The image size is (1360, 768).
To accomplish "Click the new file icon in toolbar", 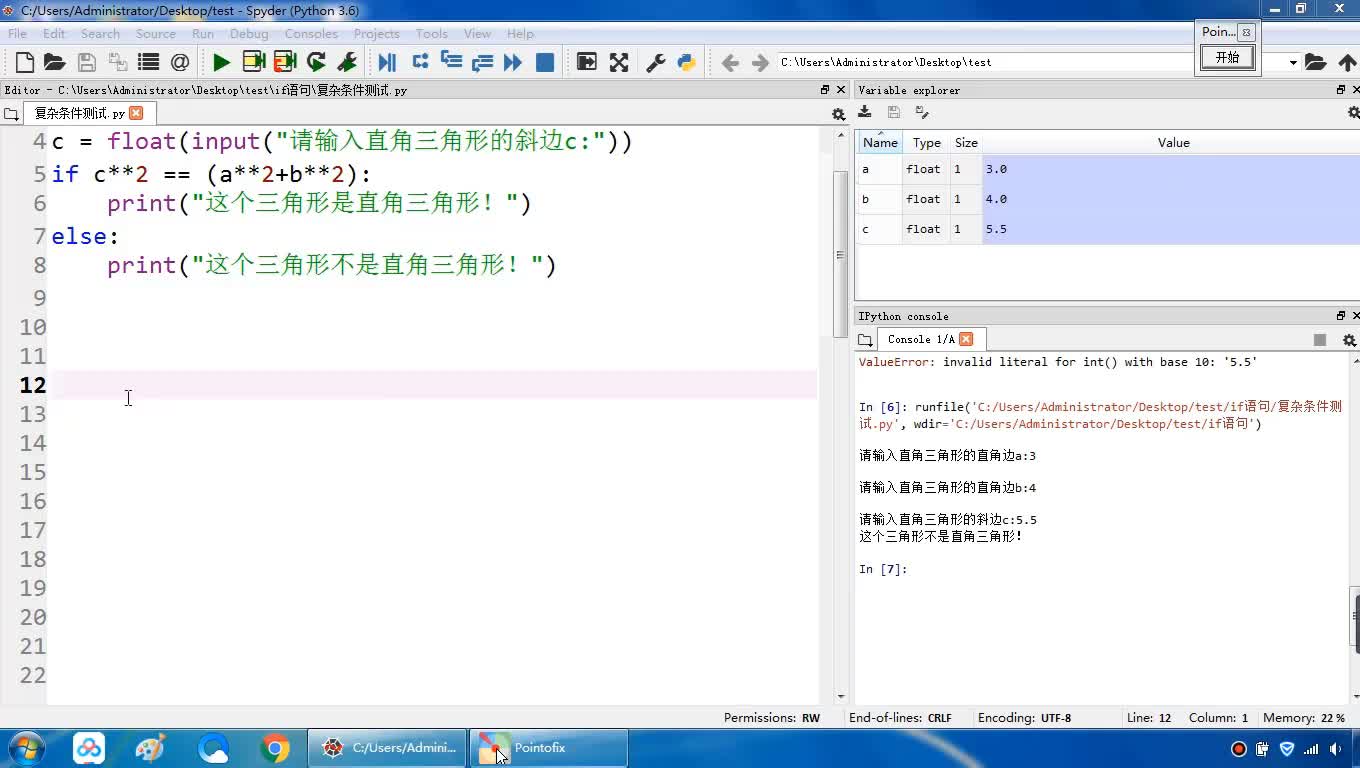I will click(25, 62).
